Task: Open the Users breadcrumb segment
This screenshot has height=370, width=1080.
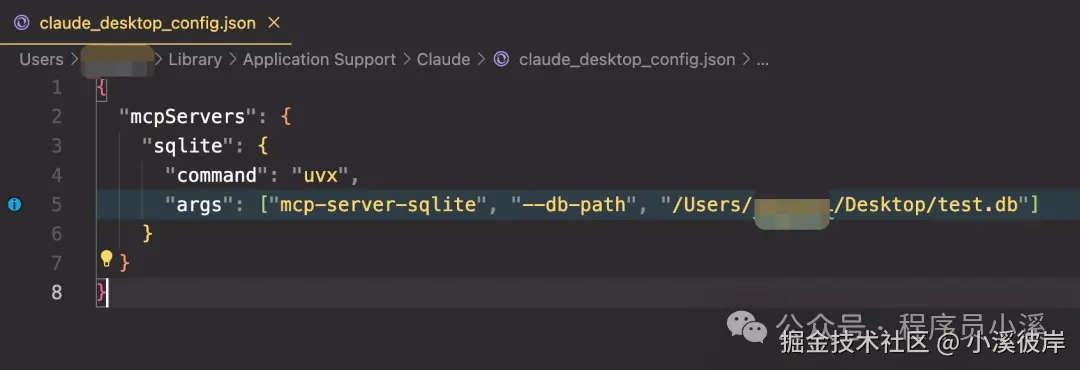Action: point(41,60)
